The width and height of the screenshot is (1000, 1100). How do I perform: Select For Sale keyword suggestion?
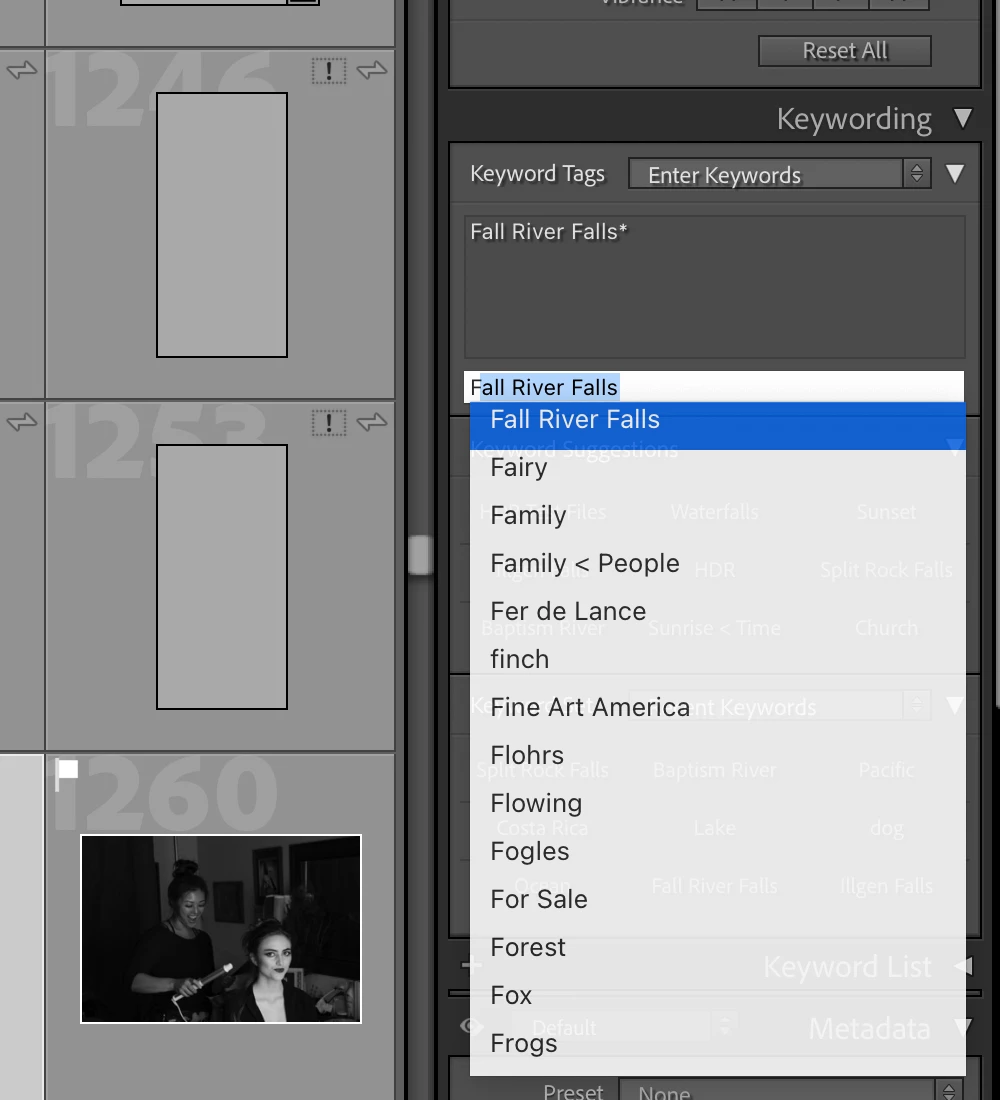[717, 899]
